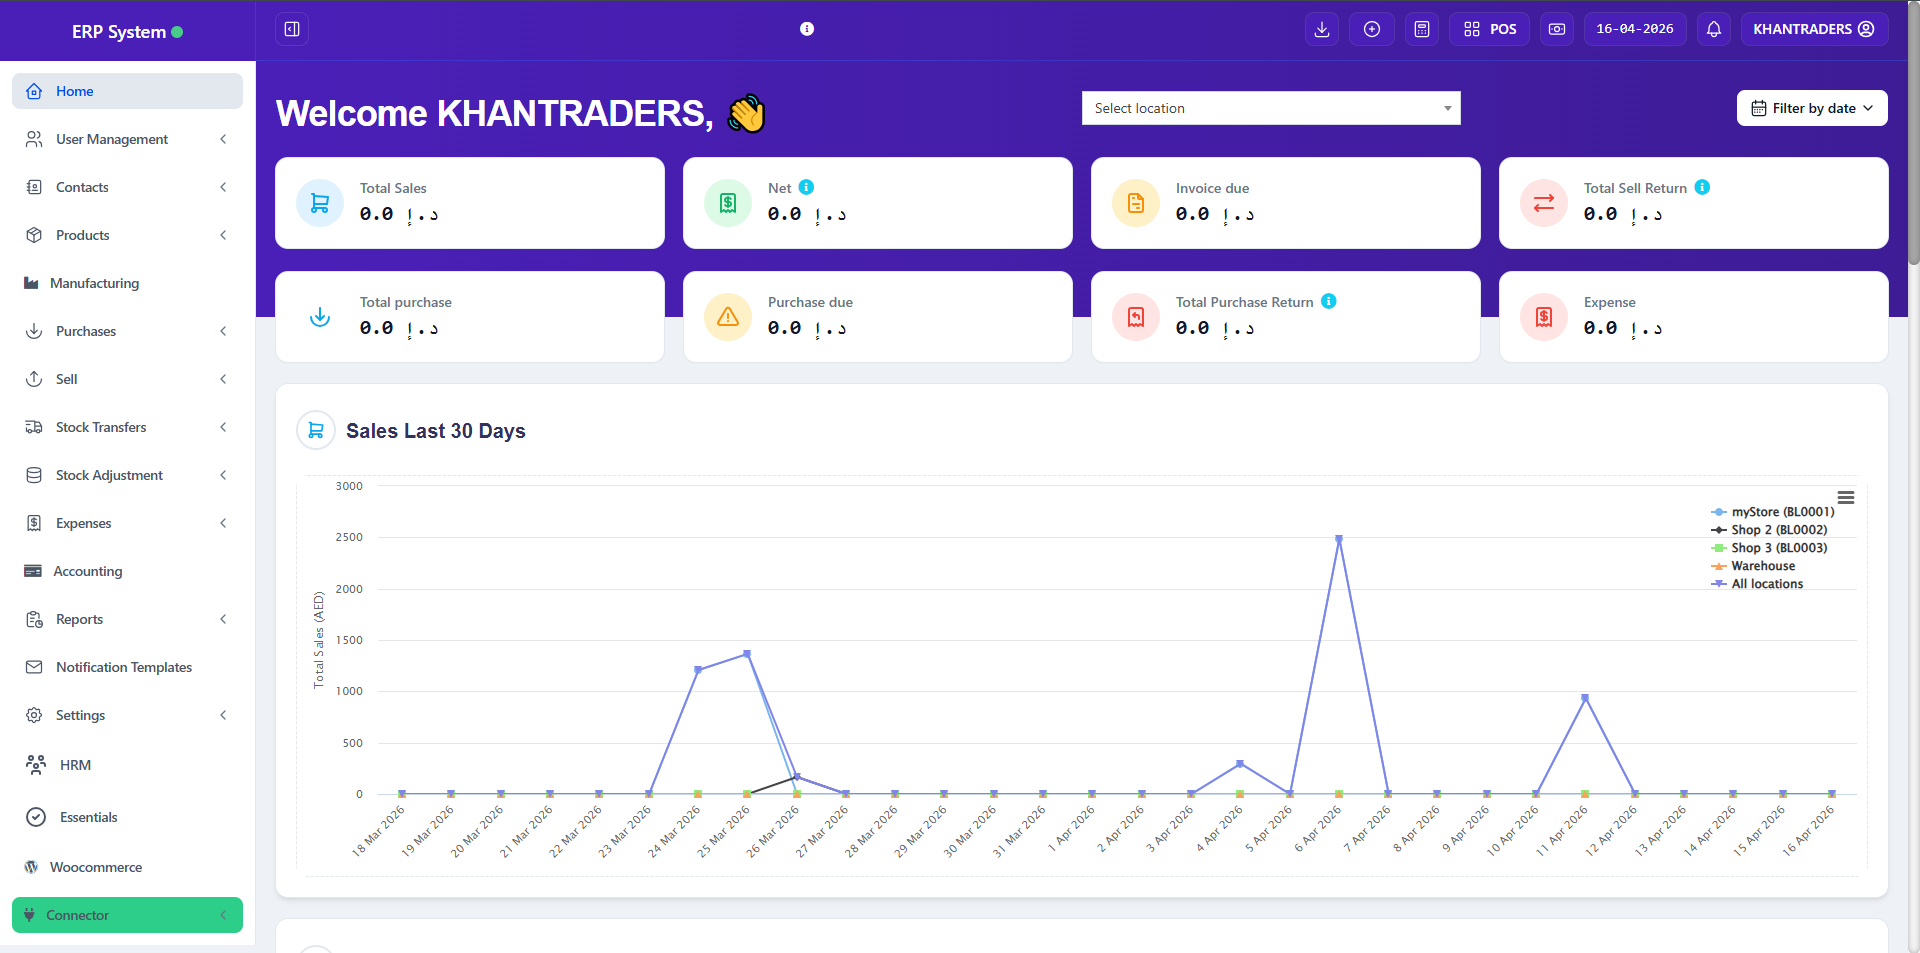The width and height of the screenshot is (1920, 953).
Task: Click the green Connector bar in sidebar
Action: 127,915
